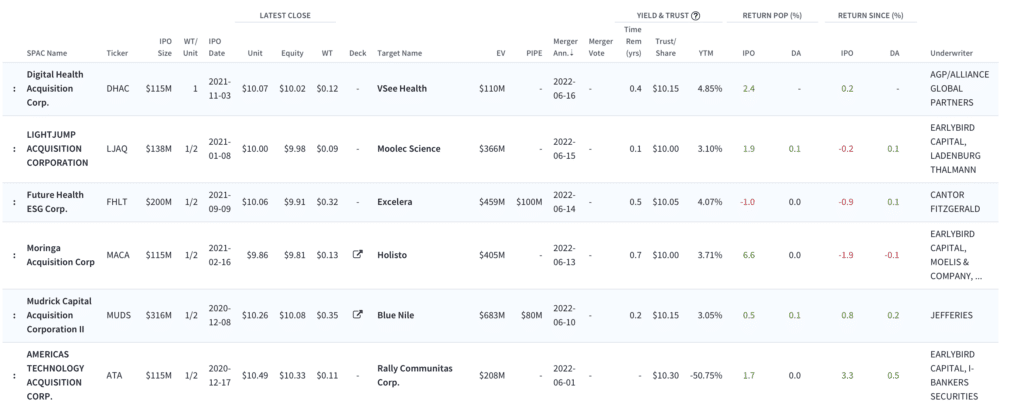
Task: Open row menu dots for Future Health ESG
Action: (14, 202)
